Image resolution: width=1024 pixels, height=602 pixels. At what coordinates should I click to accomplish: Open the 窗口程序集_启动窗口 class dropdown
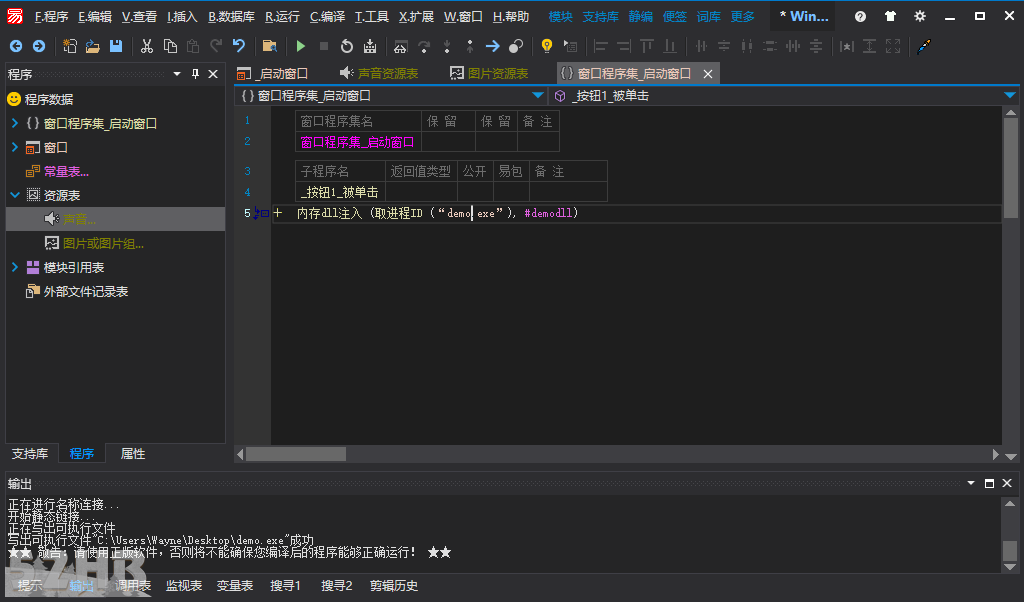pyautogui.click(x=537, y=95)
